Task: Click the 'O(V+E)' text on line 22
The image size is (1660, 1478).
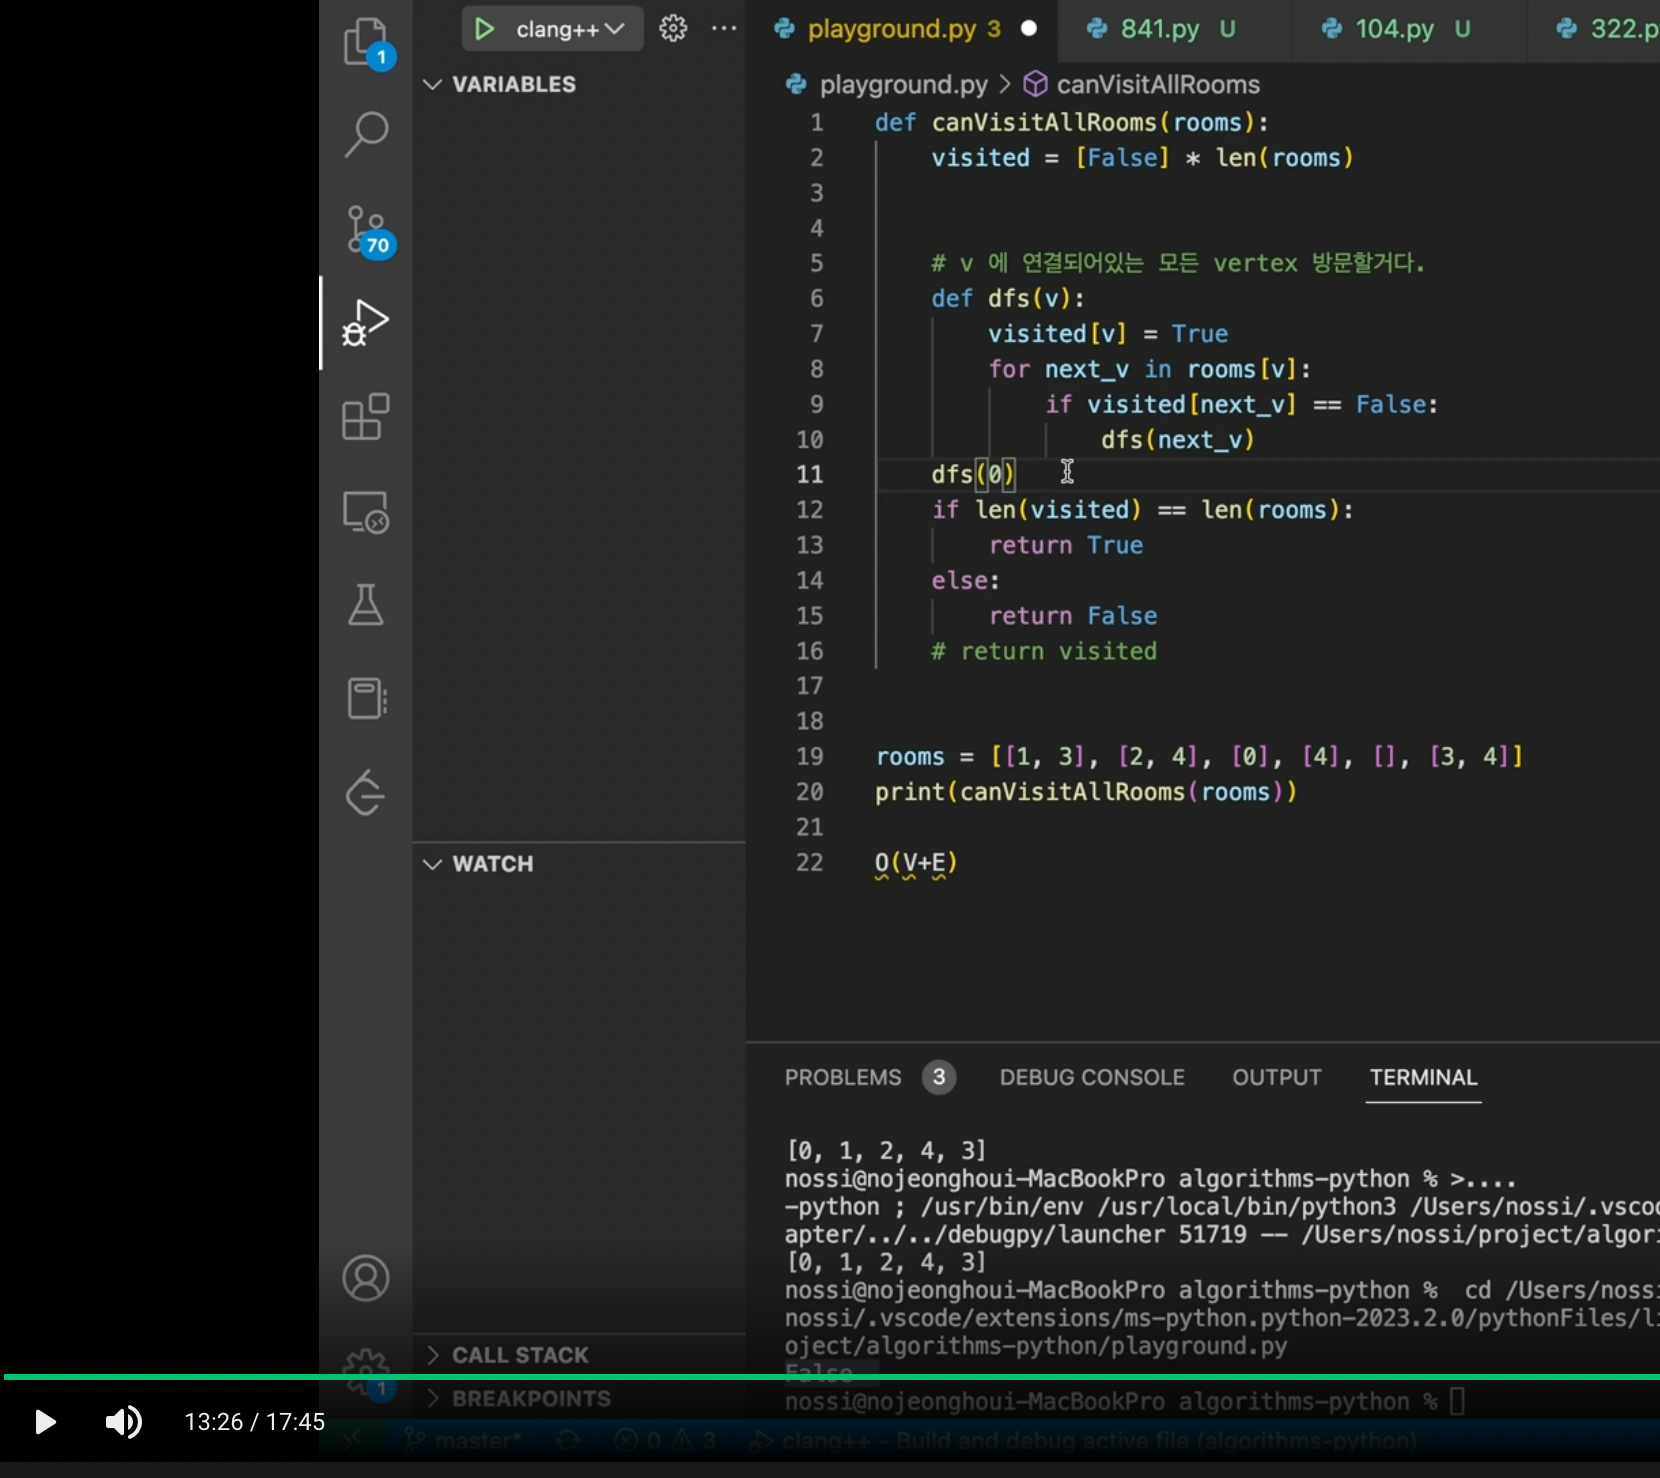Action: (x=916, y=862)
